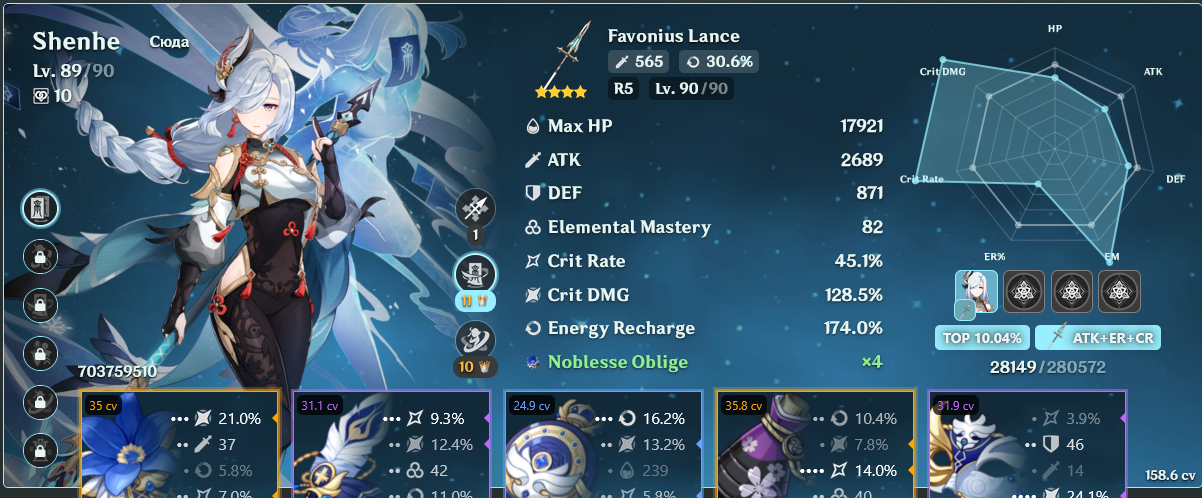
Task: Select the elemental skill talent icon
Action: pos(476,273)
